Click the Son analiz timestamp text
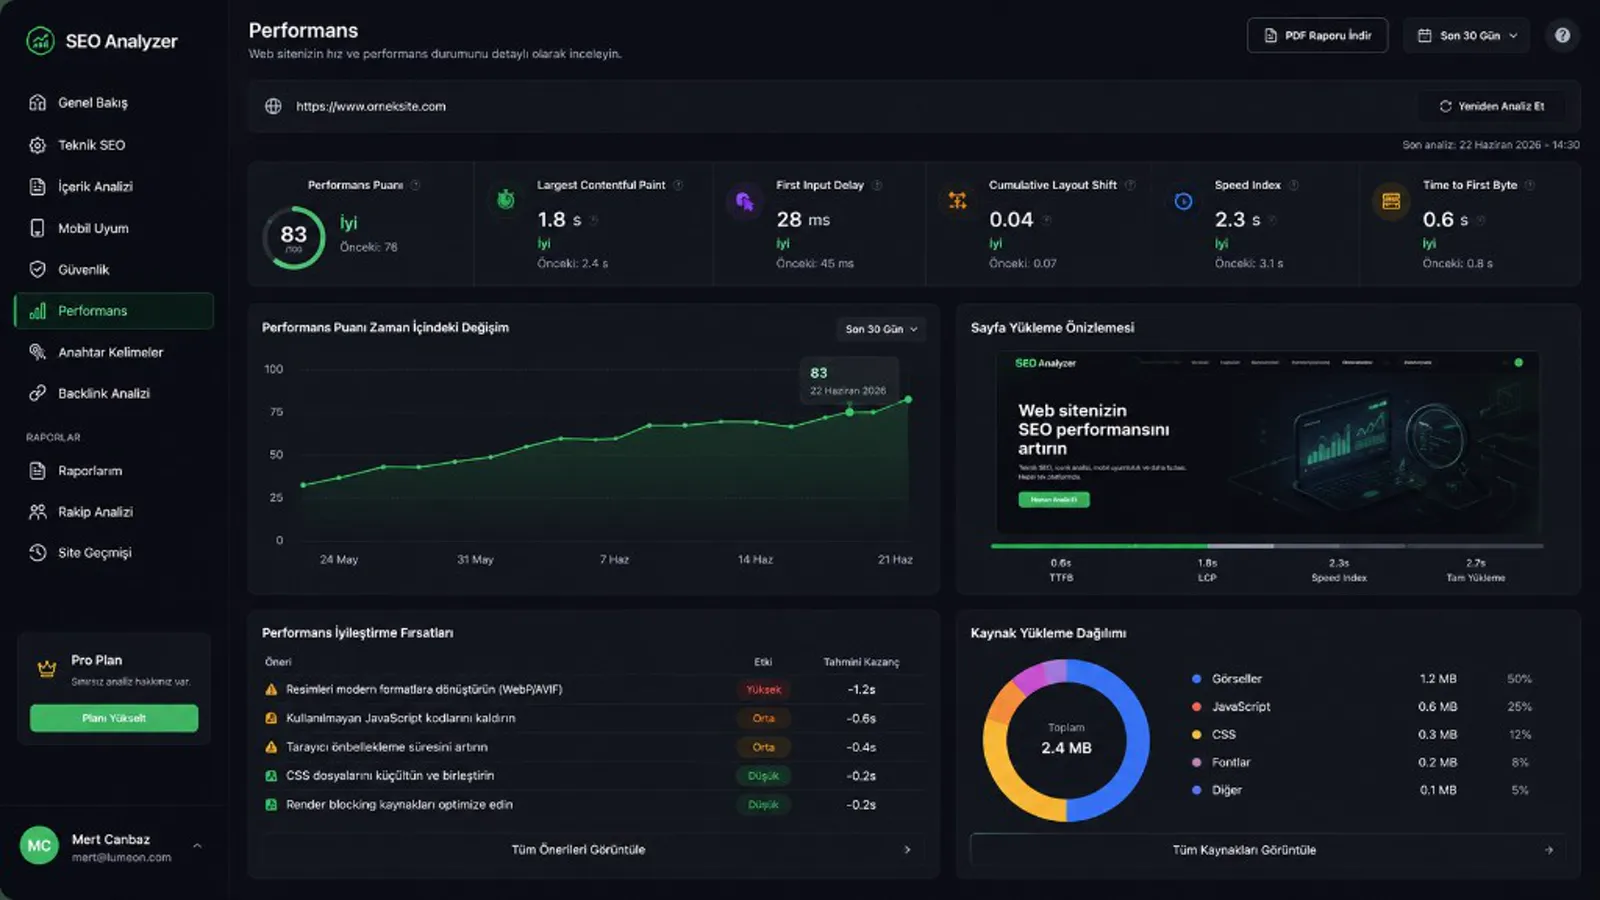1600x900 pixels. (1490, 145)
